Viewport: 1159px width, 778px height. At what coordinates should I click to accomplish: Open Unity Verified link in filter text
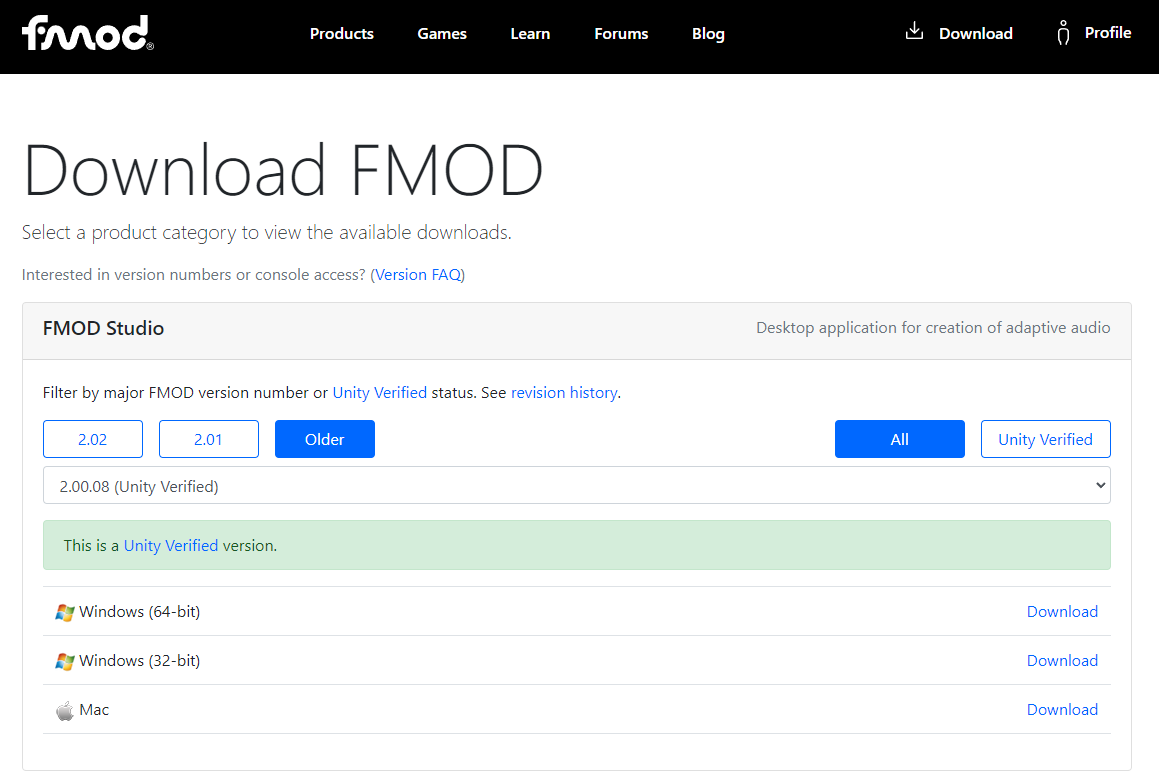[x=380, y=392]
